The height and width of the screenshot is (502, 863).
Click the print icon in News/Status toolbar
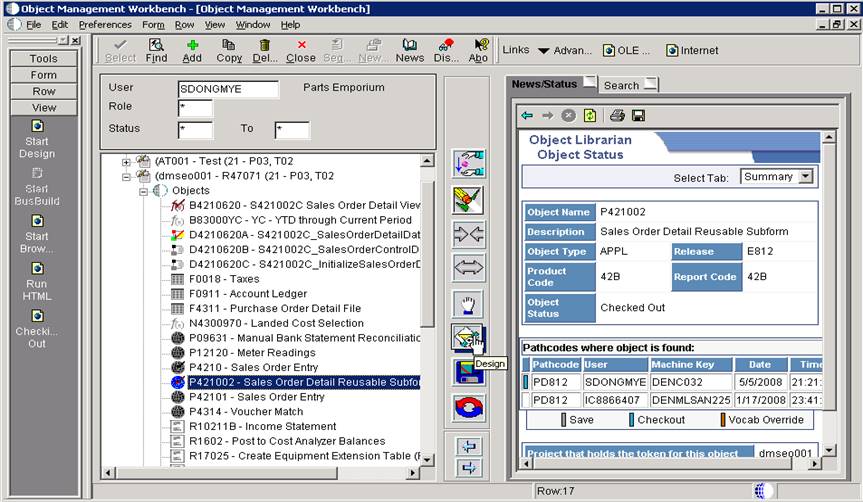[617, 115]
